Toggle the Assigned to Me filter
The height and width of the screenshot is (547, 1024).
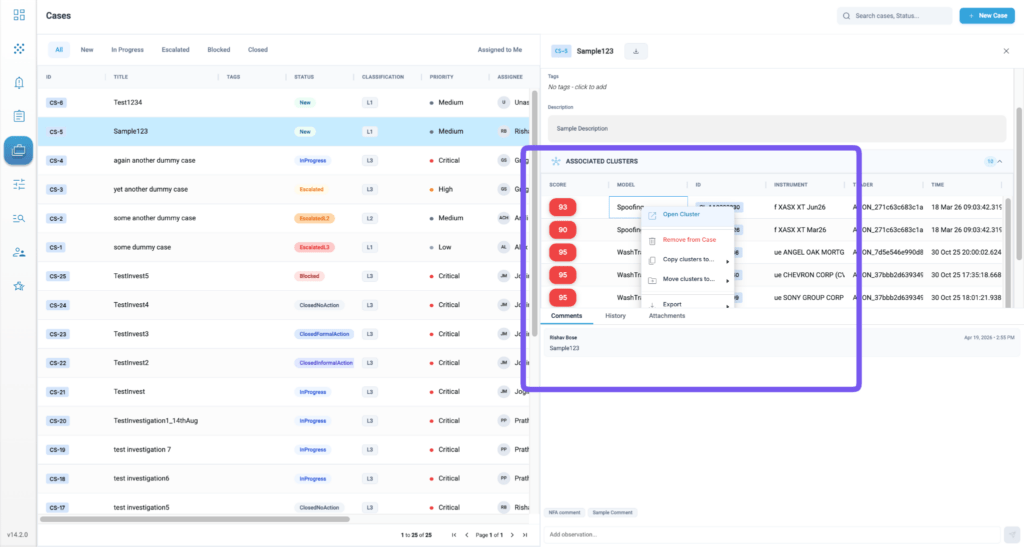pyautogui.click(x=500, y=50)
